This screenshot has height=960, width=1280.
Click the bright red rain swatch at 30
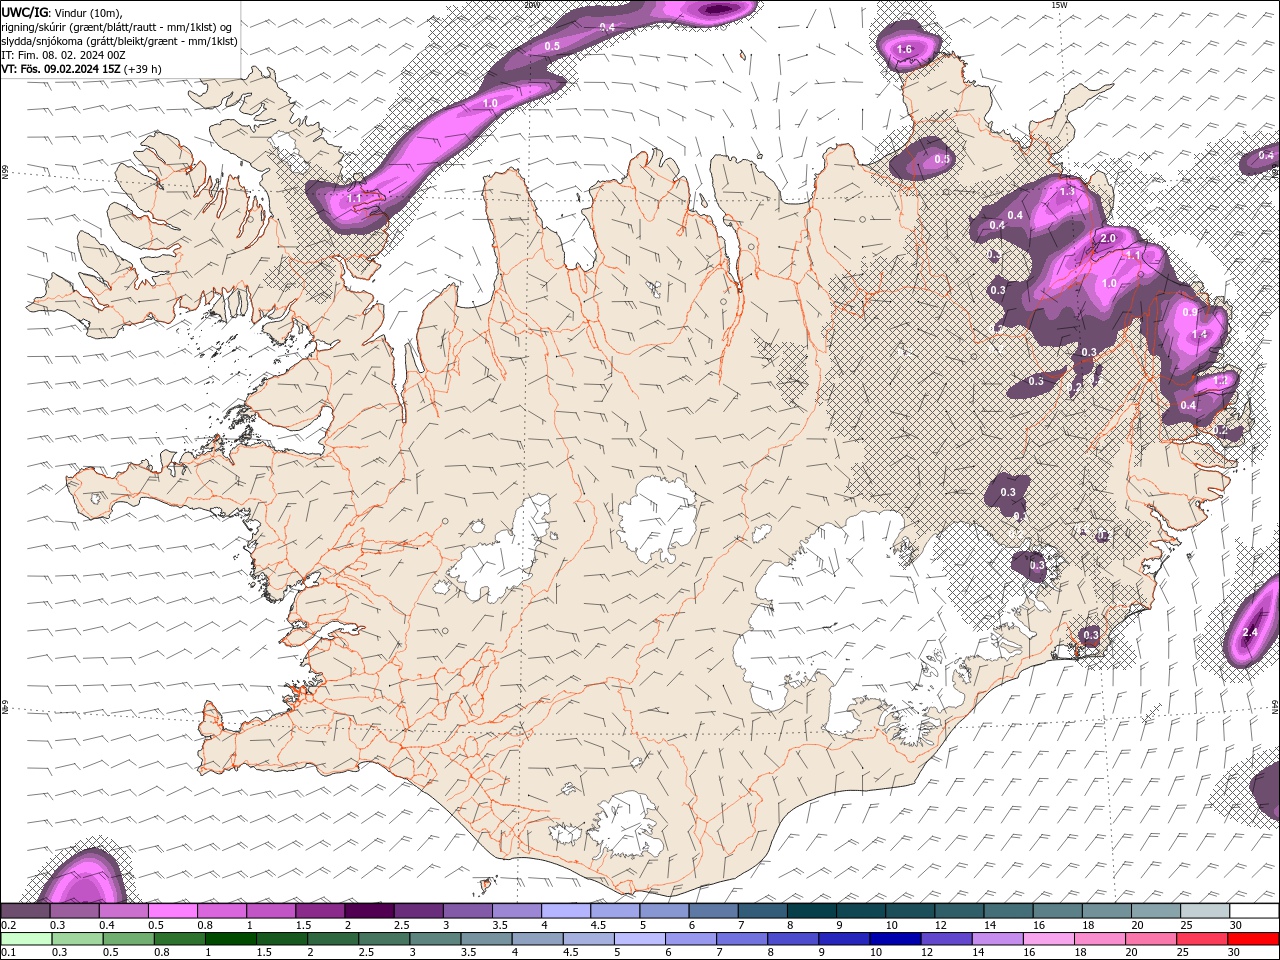[x=1253, y=939]
